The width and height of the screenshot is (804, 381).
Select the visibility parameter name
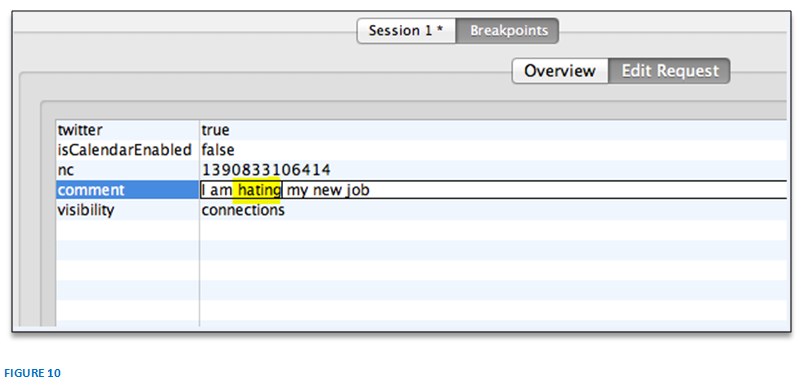tap(86, 210)
